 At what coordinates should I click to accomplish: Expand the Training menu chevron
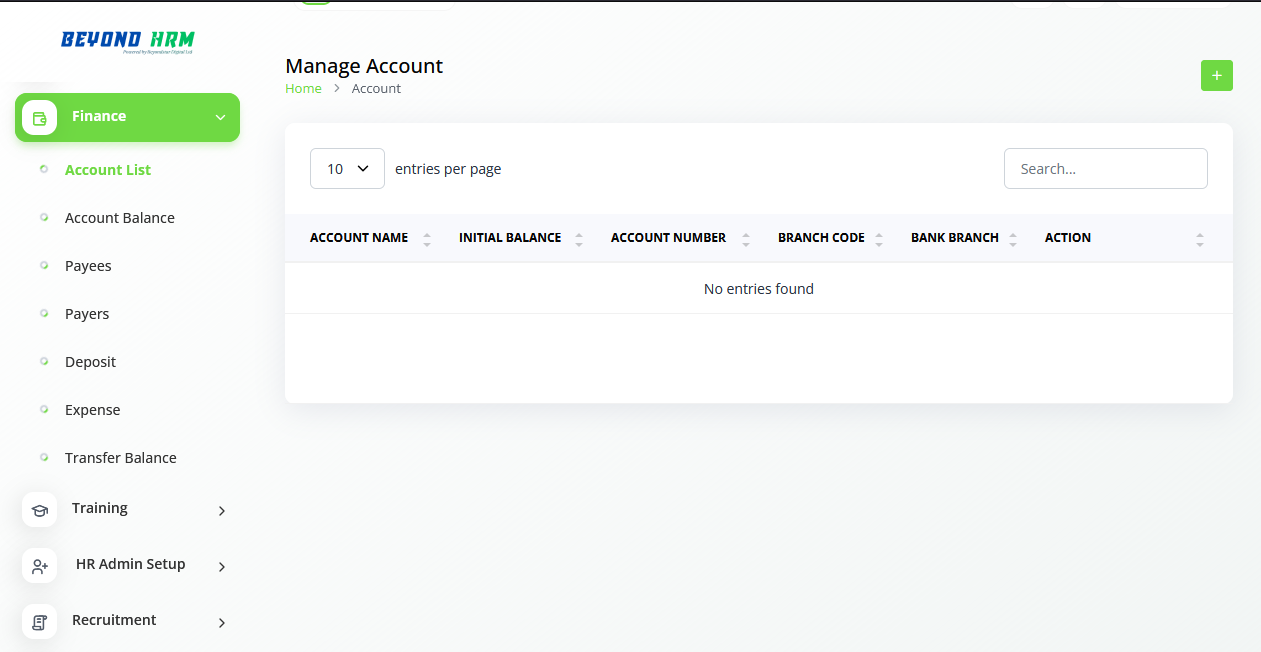click(x=221, y=511)
